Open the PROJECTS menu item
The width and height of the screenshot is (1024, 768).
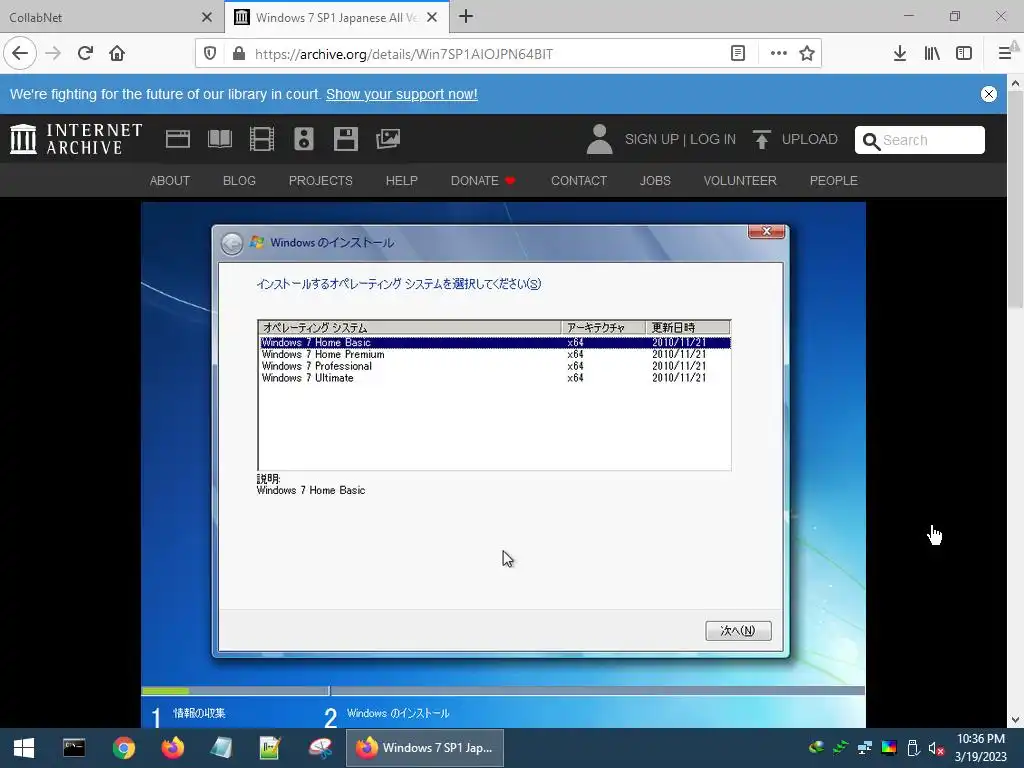pyautogui.click(x=321, y=181)
